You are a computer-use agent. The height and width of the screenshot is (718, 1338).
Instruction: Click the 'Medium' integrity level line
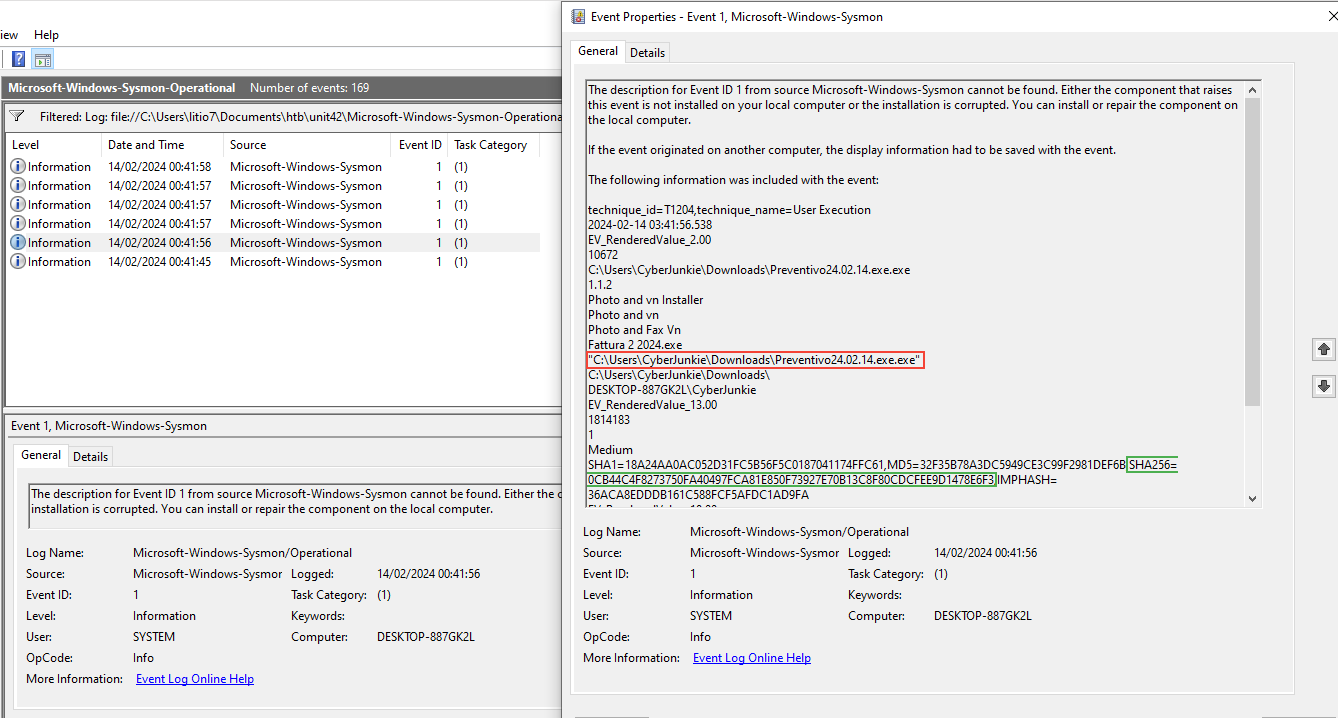click(x=610, y=450)
